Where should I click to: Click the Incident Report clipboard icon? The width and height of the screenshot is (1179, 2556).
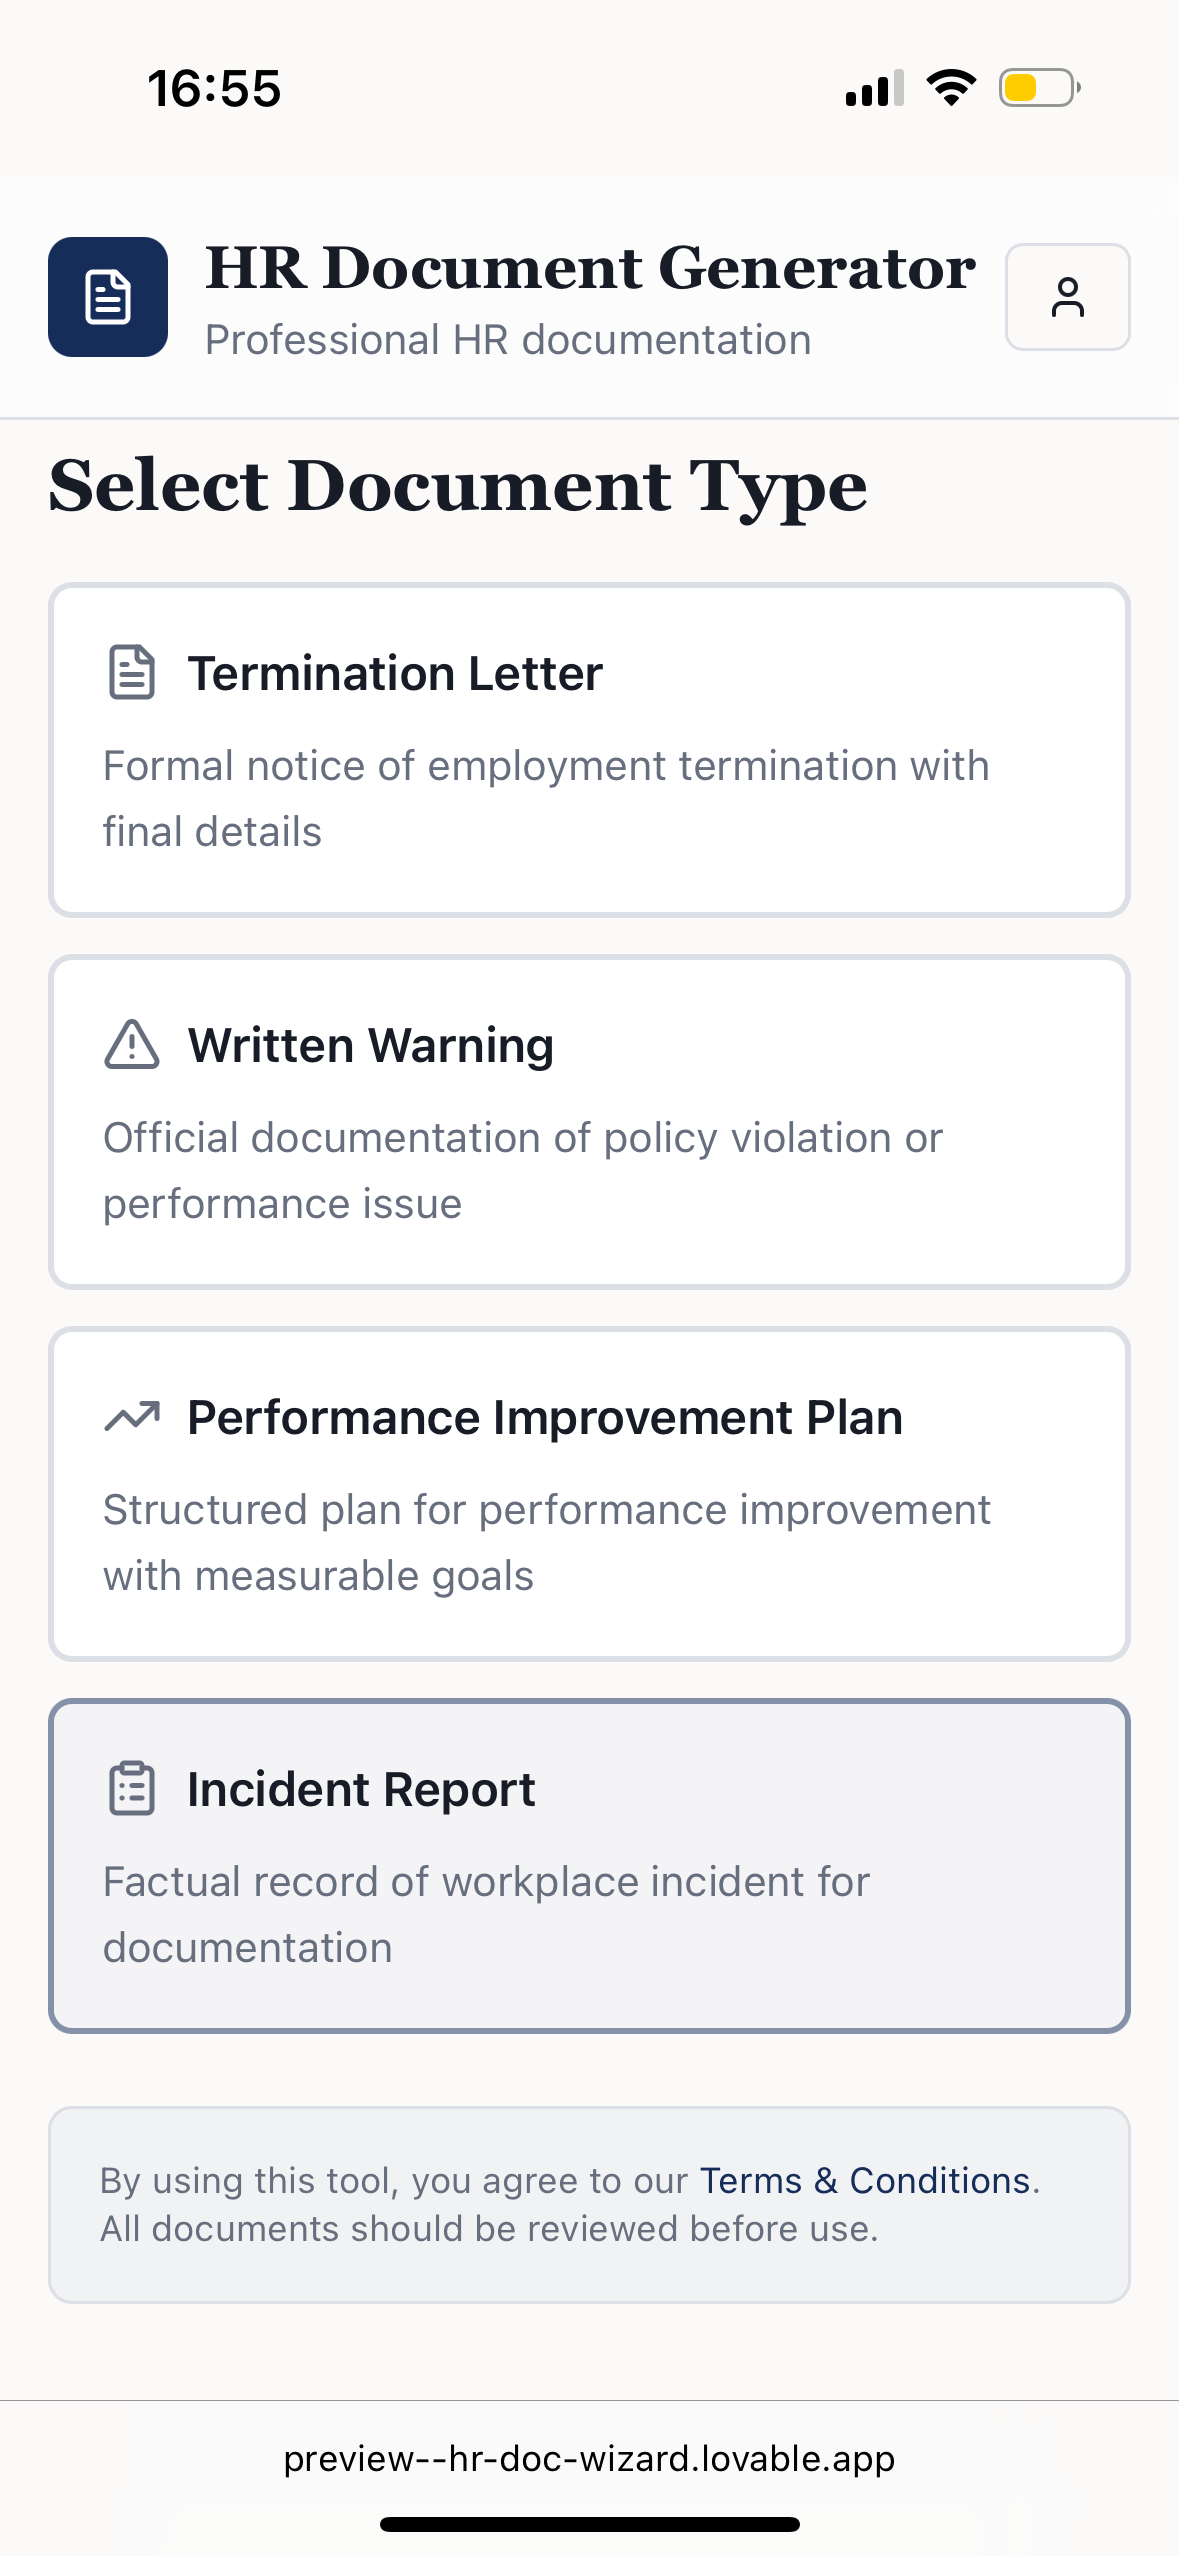click(131, 1788)
